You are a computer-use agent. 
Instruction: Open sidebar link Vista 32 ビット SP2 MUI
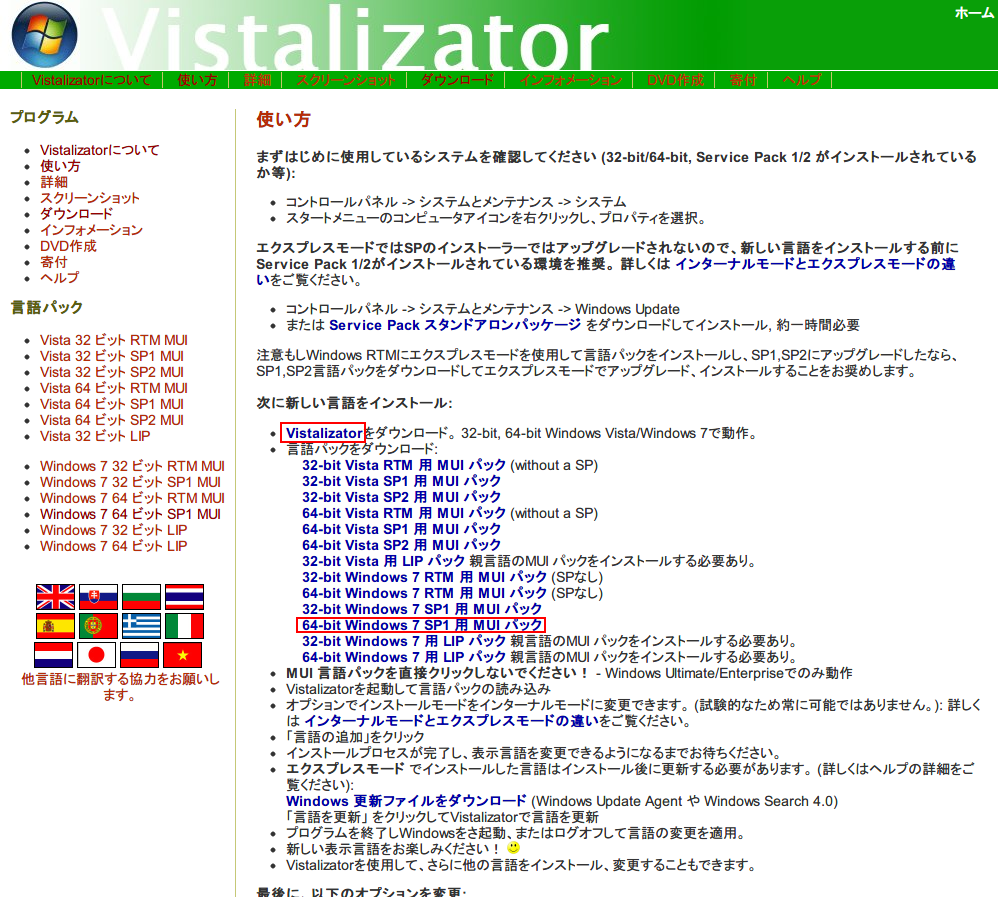112,372
